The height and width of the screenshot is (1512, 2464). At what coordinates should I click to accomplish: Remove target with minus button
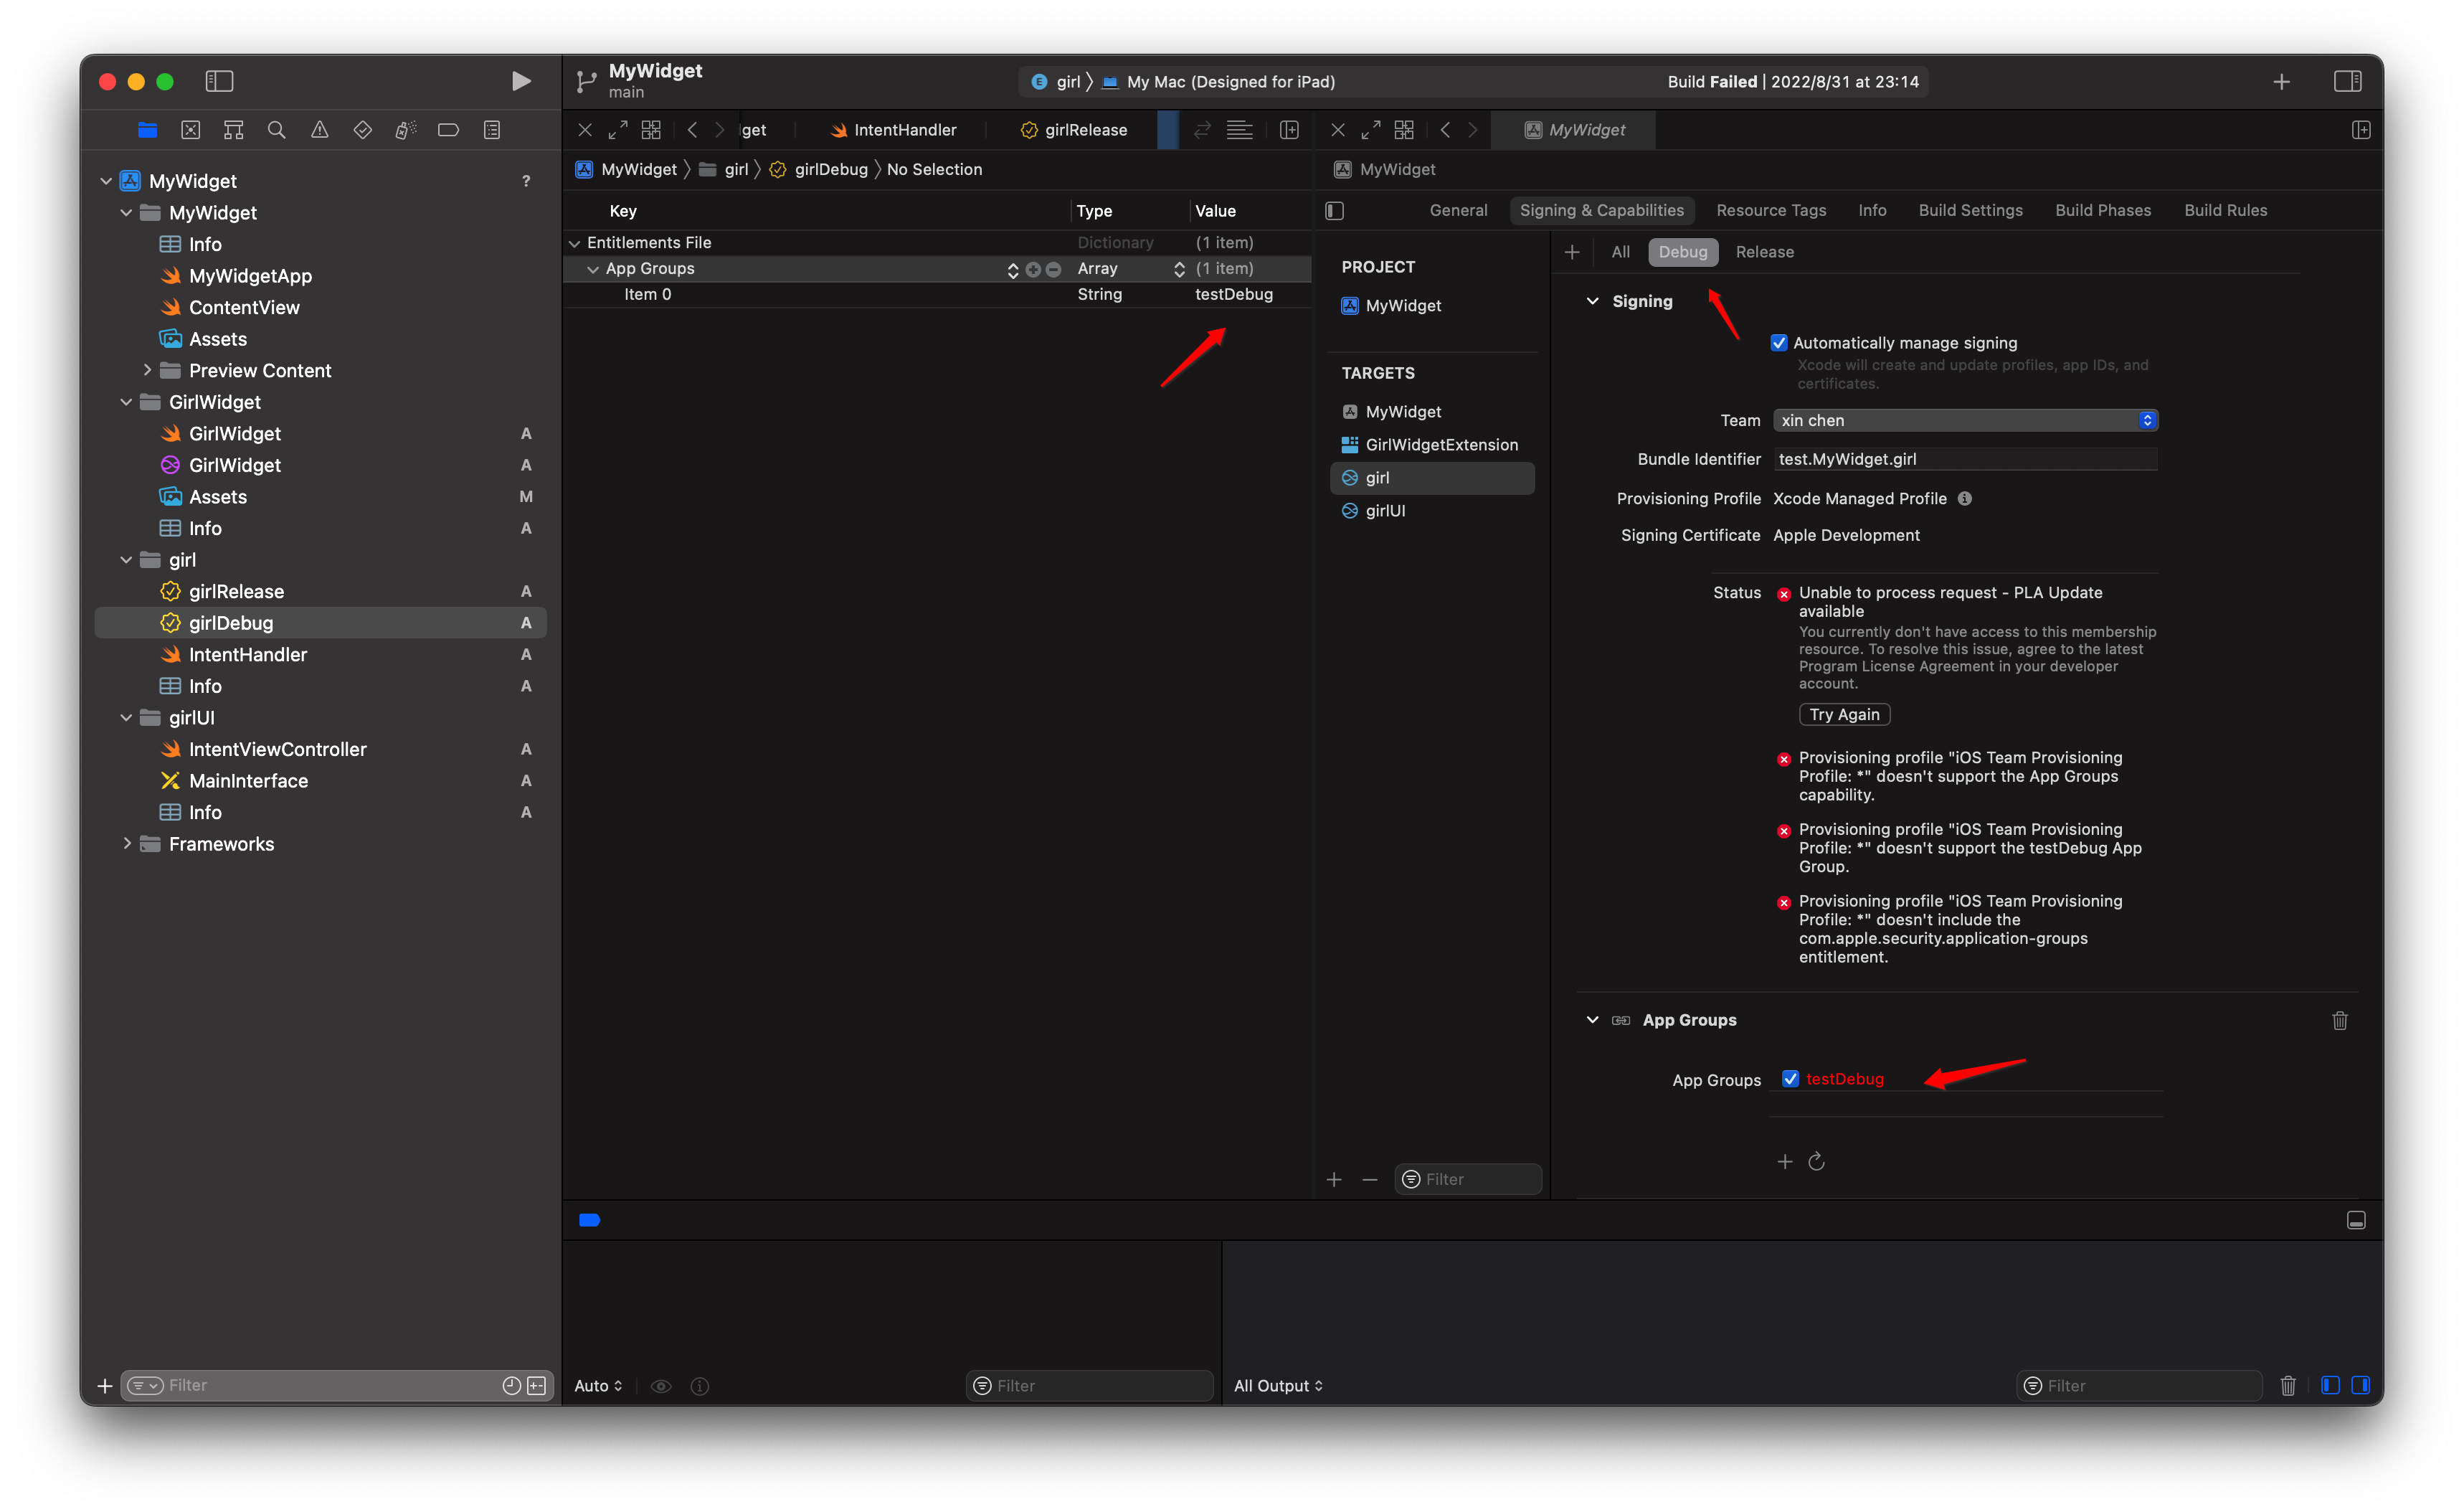coord(1370,1179)
